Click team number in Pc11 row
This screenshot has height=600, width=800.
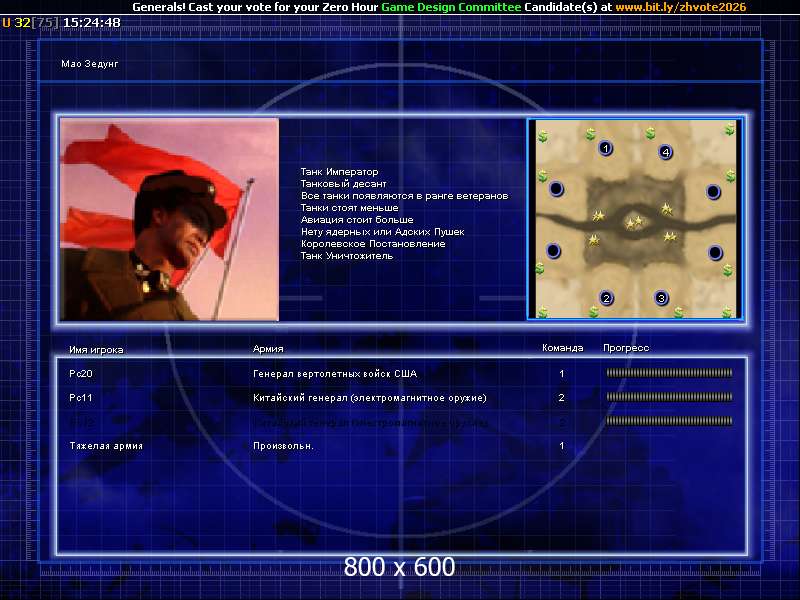point(562,397)
